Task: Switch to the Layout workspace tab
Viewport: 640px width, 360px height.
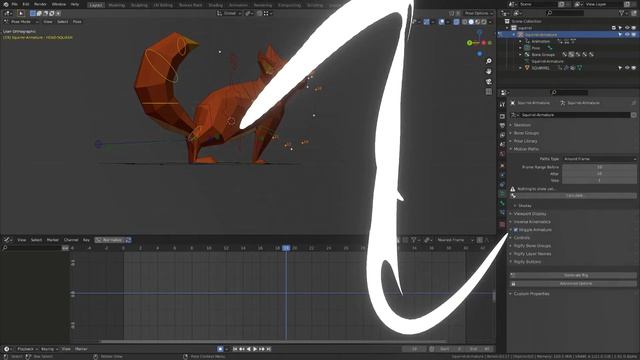Action: [96, 5]
